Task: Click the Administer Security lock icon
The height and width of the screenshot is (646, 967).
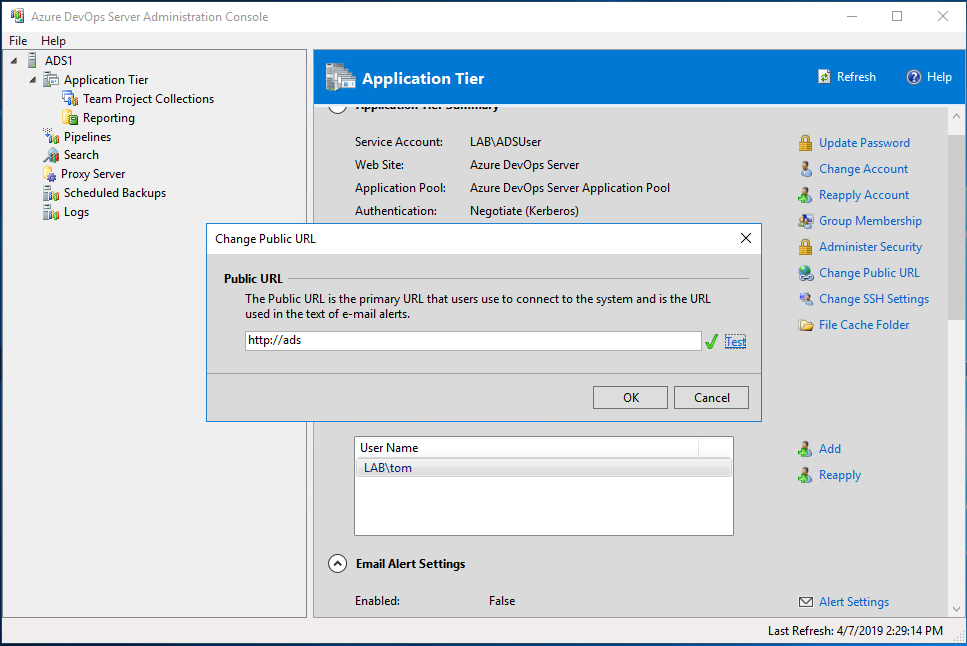Action: 805,247
